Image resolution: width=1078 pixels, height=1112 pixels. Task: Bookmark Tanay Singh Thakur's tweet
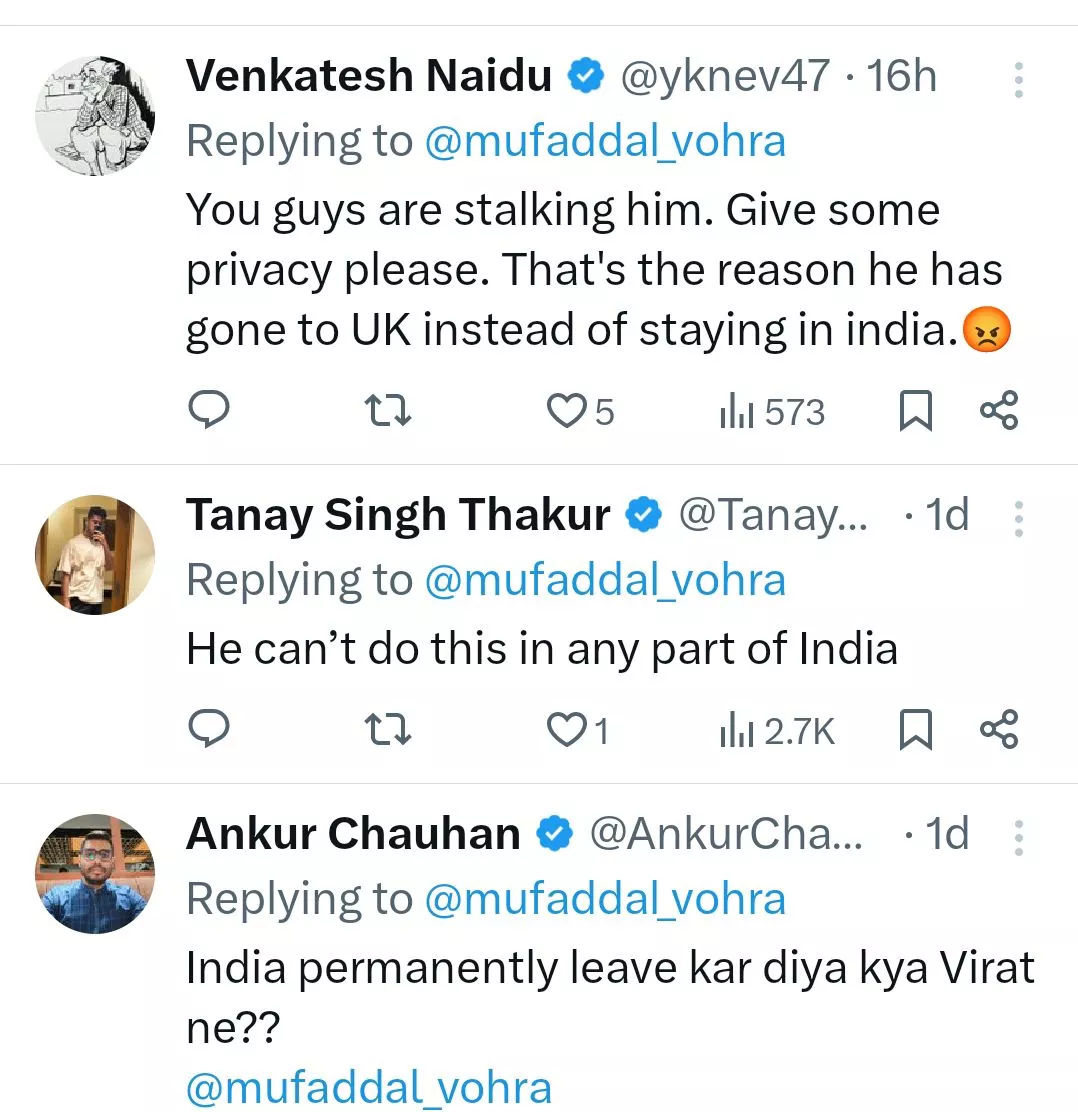pos(915,730)
